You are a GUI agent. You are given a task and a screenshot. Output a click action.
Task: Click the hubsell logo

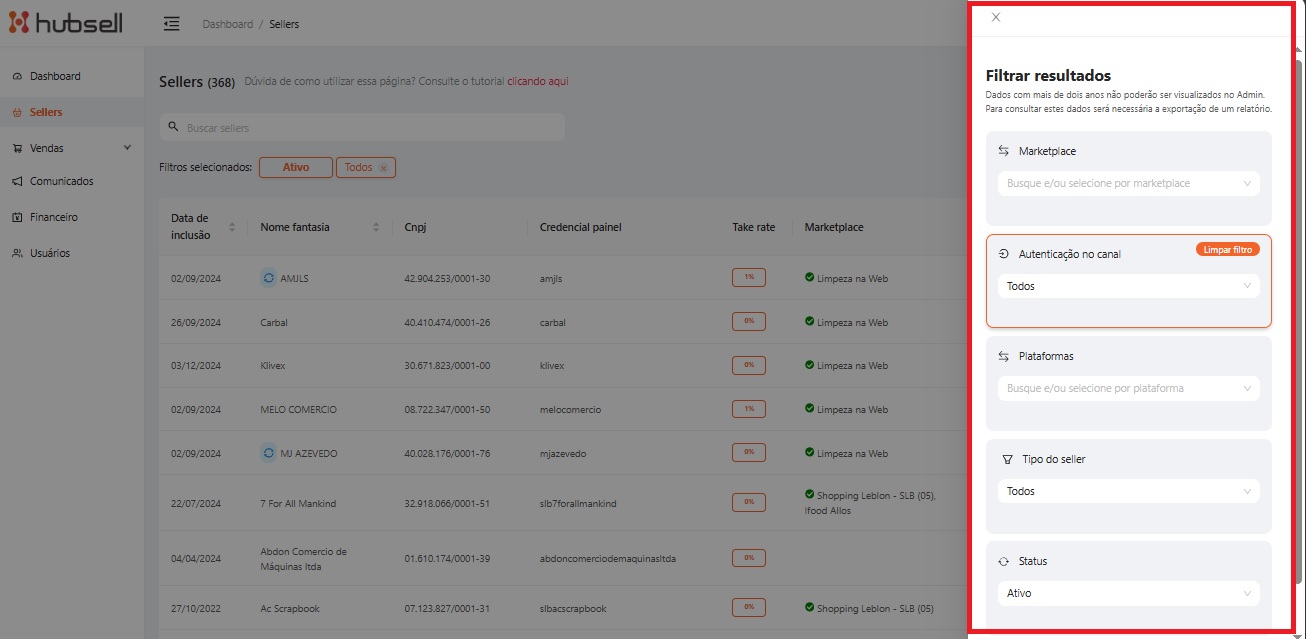(x=66, y=23)
